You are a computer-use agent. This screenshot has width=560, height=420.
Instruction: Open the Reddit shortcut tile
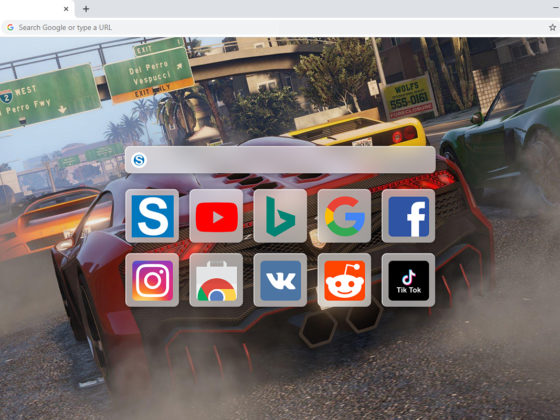click(x=344, y=280)
